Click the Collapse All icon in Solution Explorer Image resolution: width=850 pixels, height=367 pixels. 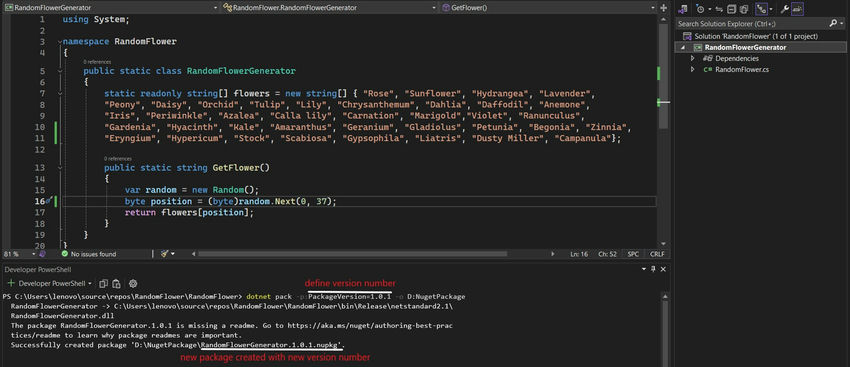click(731, 9)
